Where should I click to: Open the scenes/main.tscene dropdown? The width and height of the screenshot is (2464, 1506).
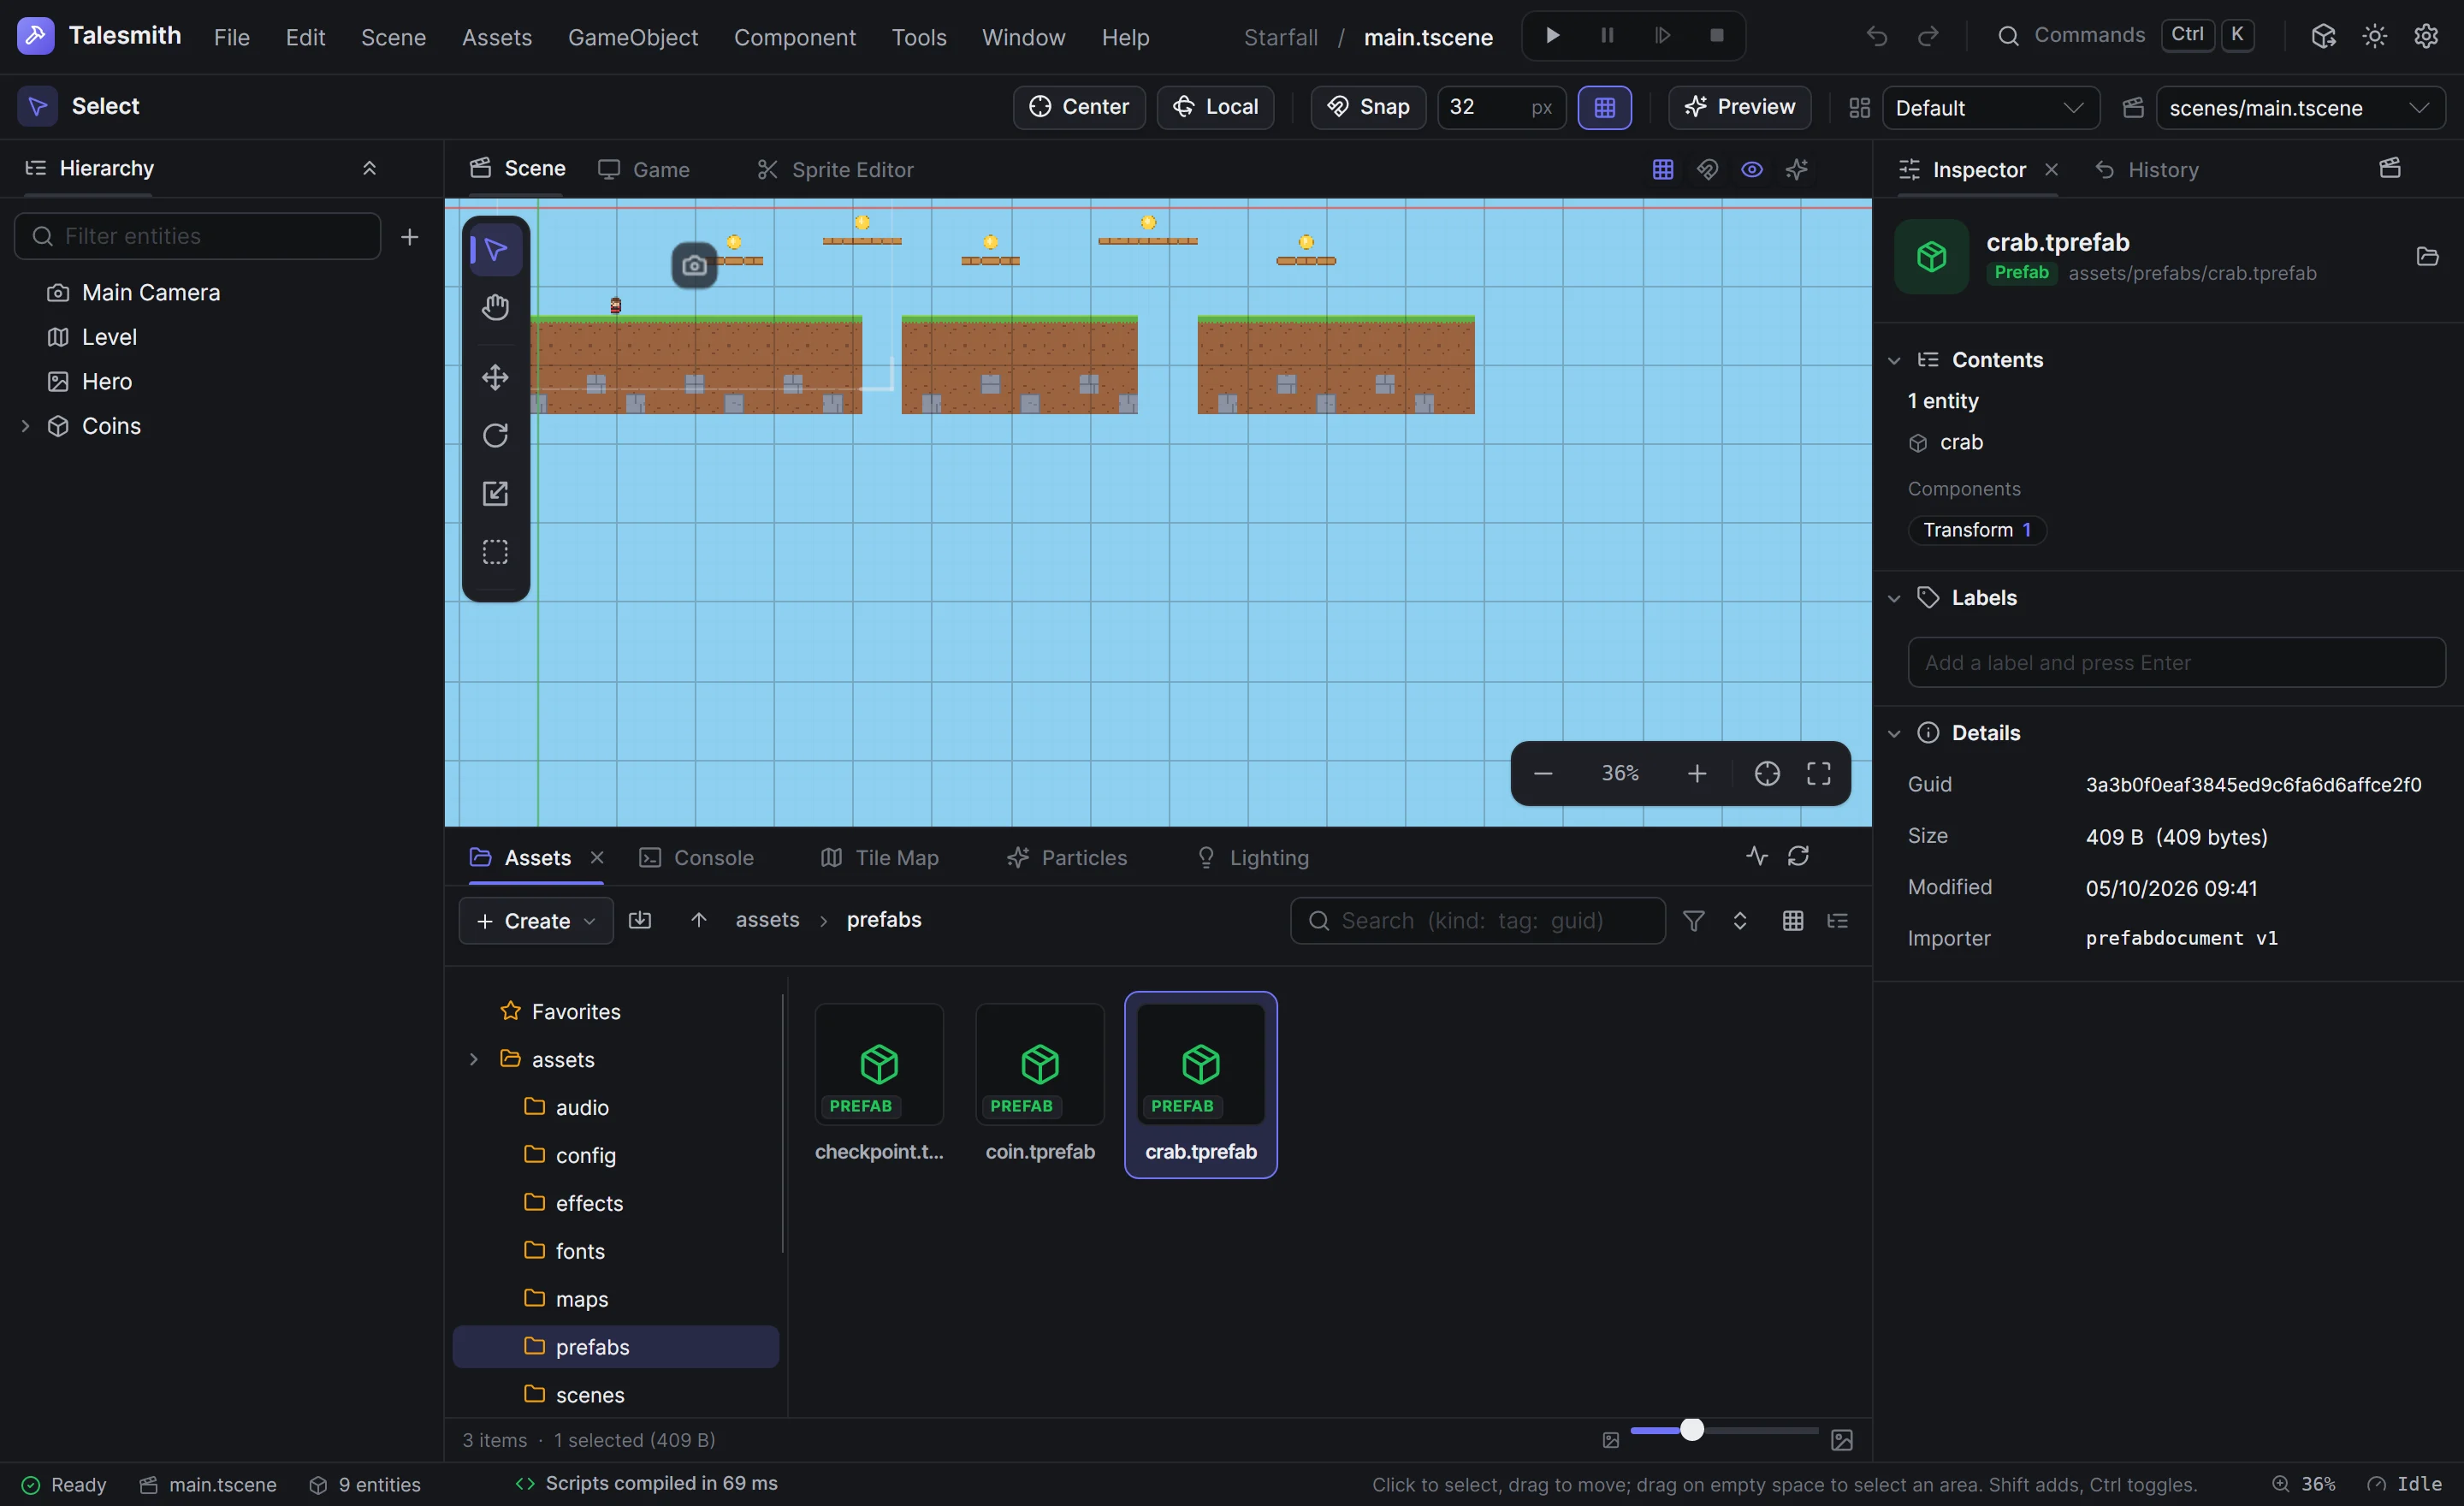point(2300,107)
